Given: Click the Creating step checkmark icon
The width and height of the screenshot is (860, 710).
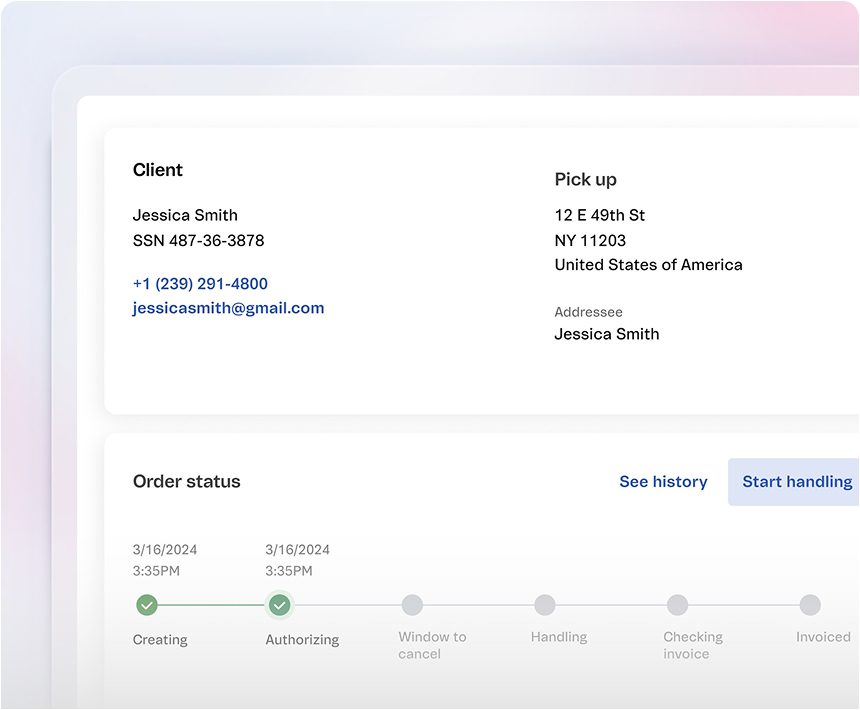Looking at the screenshot, I should (x=147, y=605).
